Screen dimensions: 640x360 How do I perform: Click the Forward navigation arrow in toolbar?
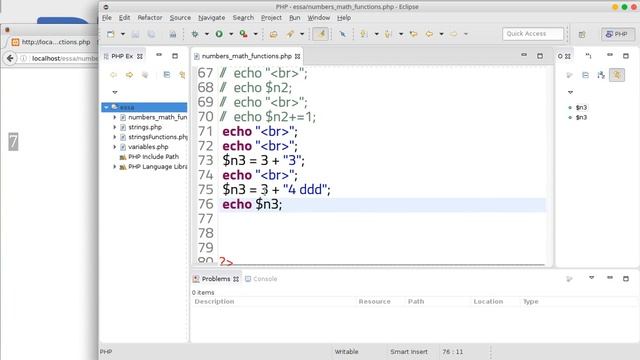pyautogui.click(x=453, y=34)
